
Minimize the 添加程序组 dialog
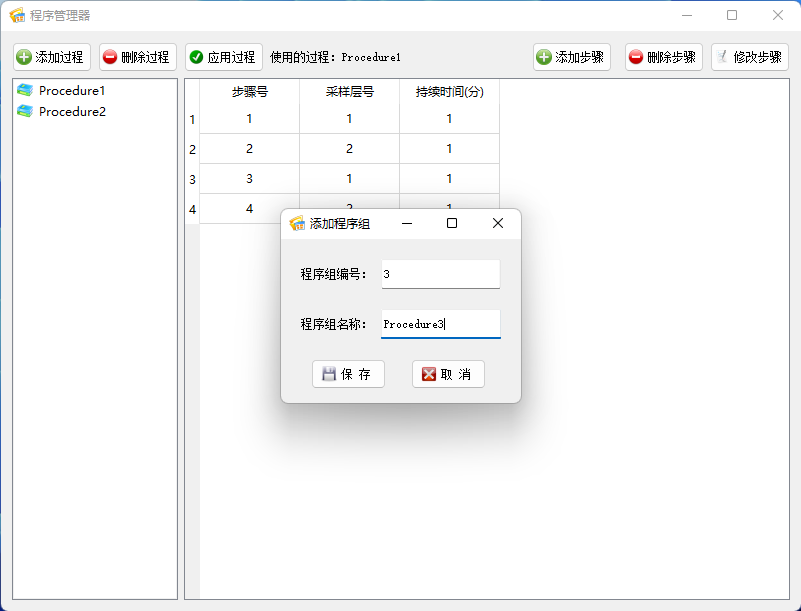(x=407, y=223)
